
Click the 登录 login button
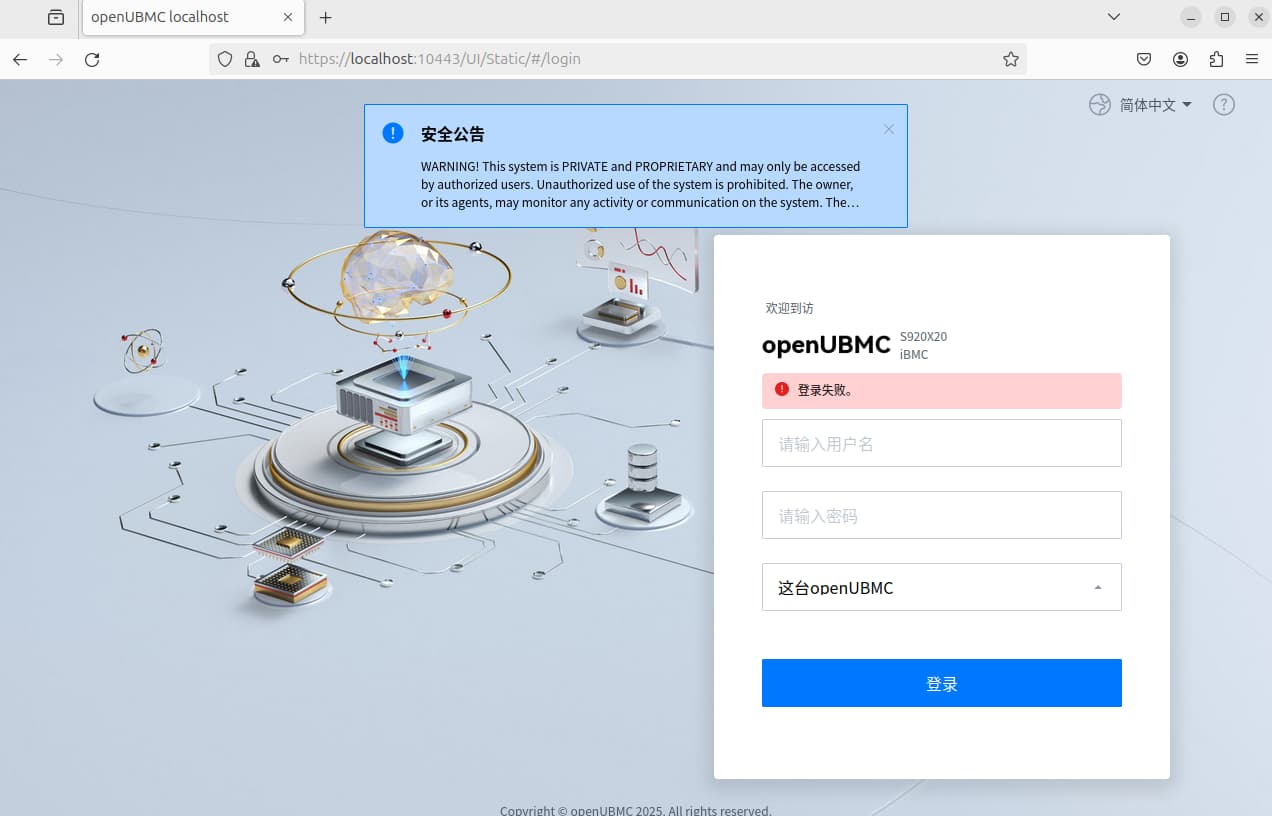coord(941,683)
